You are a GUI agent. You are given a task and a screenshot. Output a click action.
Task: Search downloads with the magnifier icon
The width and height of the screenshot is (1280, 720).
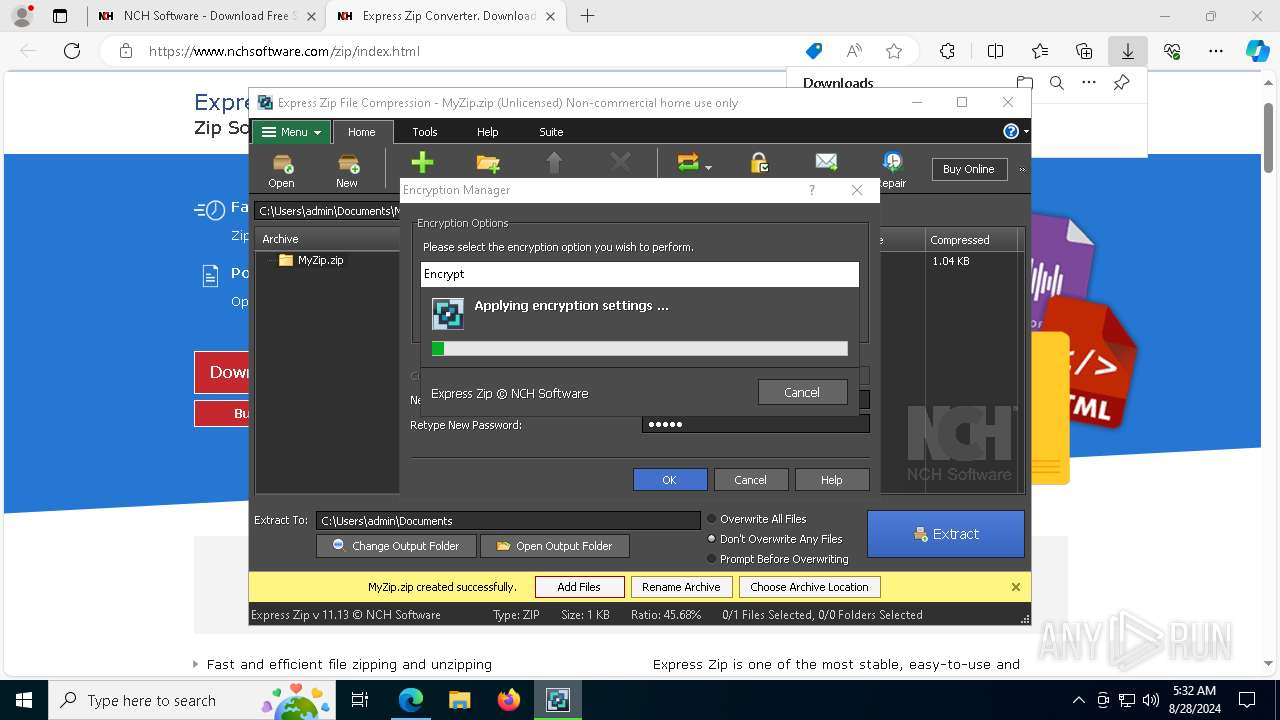pos(1056,83)
